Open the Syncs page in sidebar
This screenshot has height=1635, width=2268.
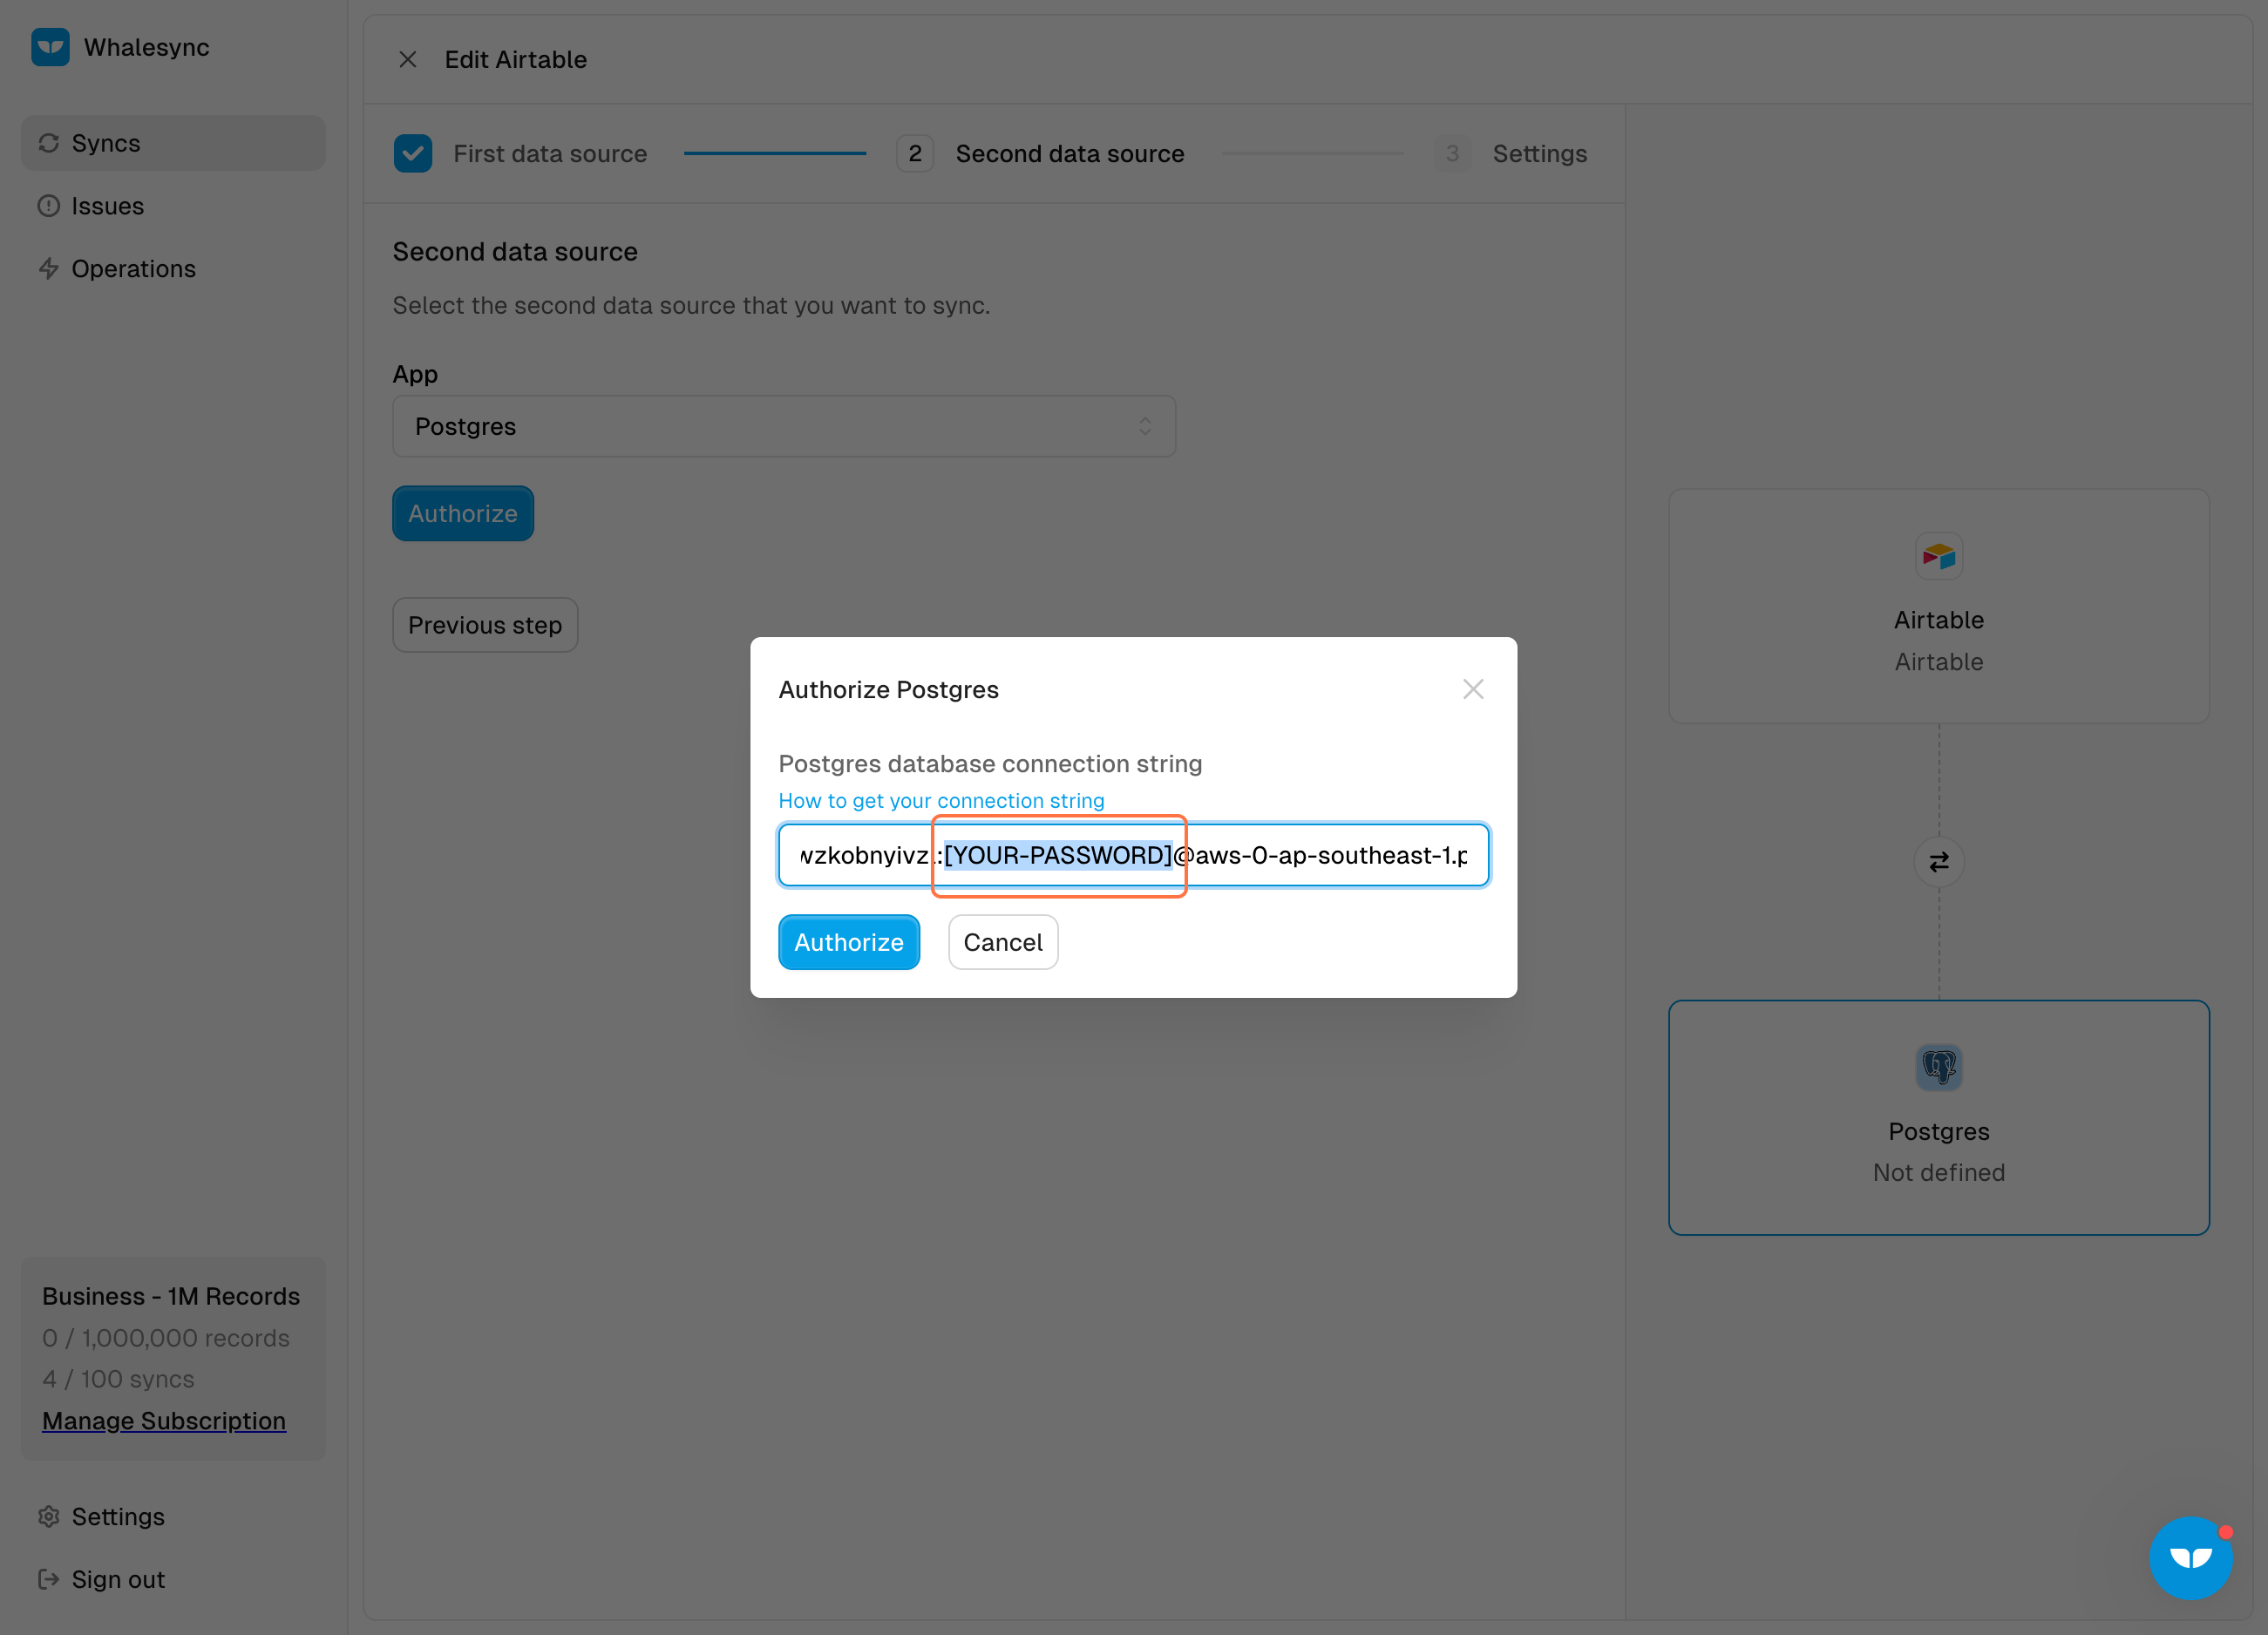pos(173,143)
